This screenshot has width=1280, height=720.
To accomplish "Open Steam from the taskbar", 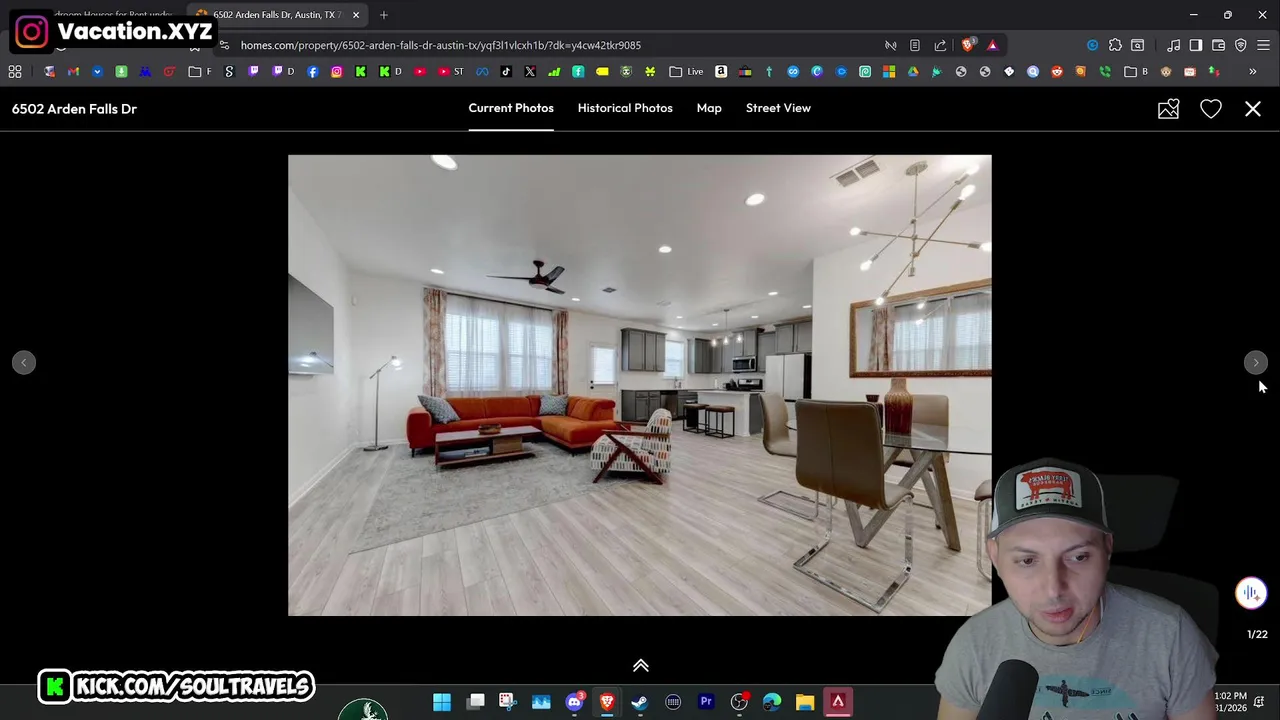I will pyautogui.click(x=640, y=702).
